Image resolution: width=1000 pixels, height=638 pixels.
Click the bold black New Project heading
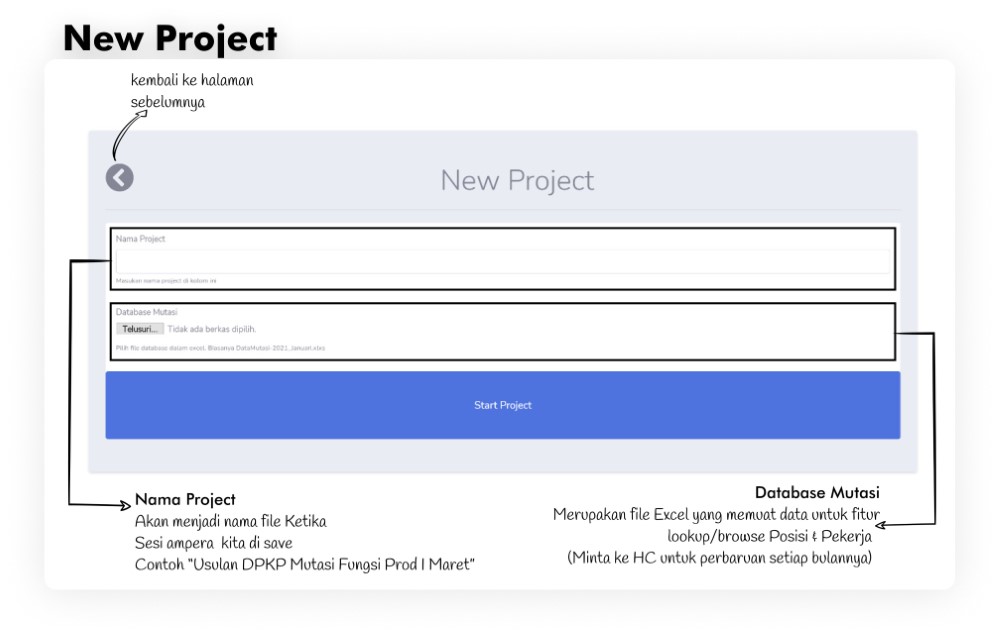(170, 38)
